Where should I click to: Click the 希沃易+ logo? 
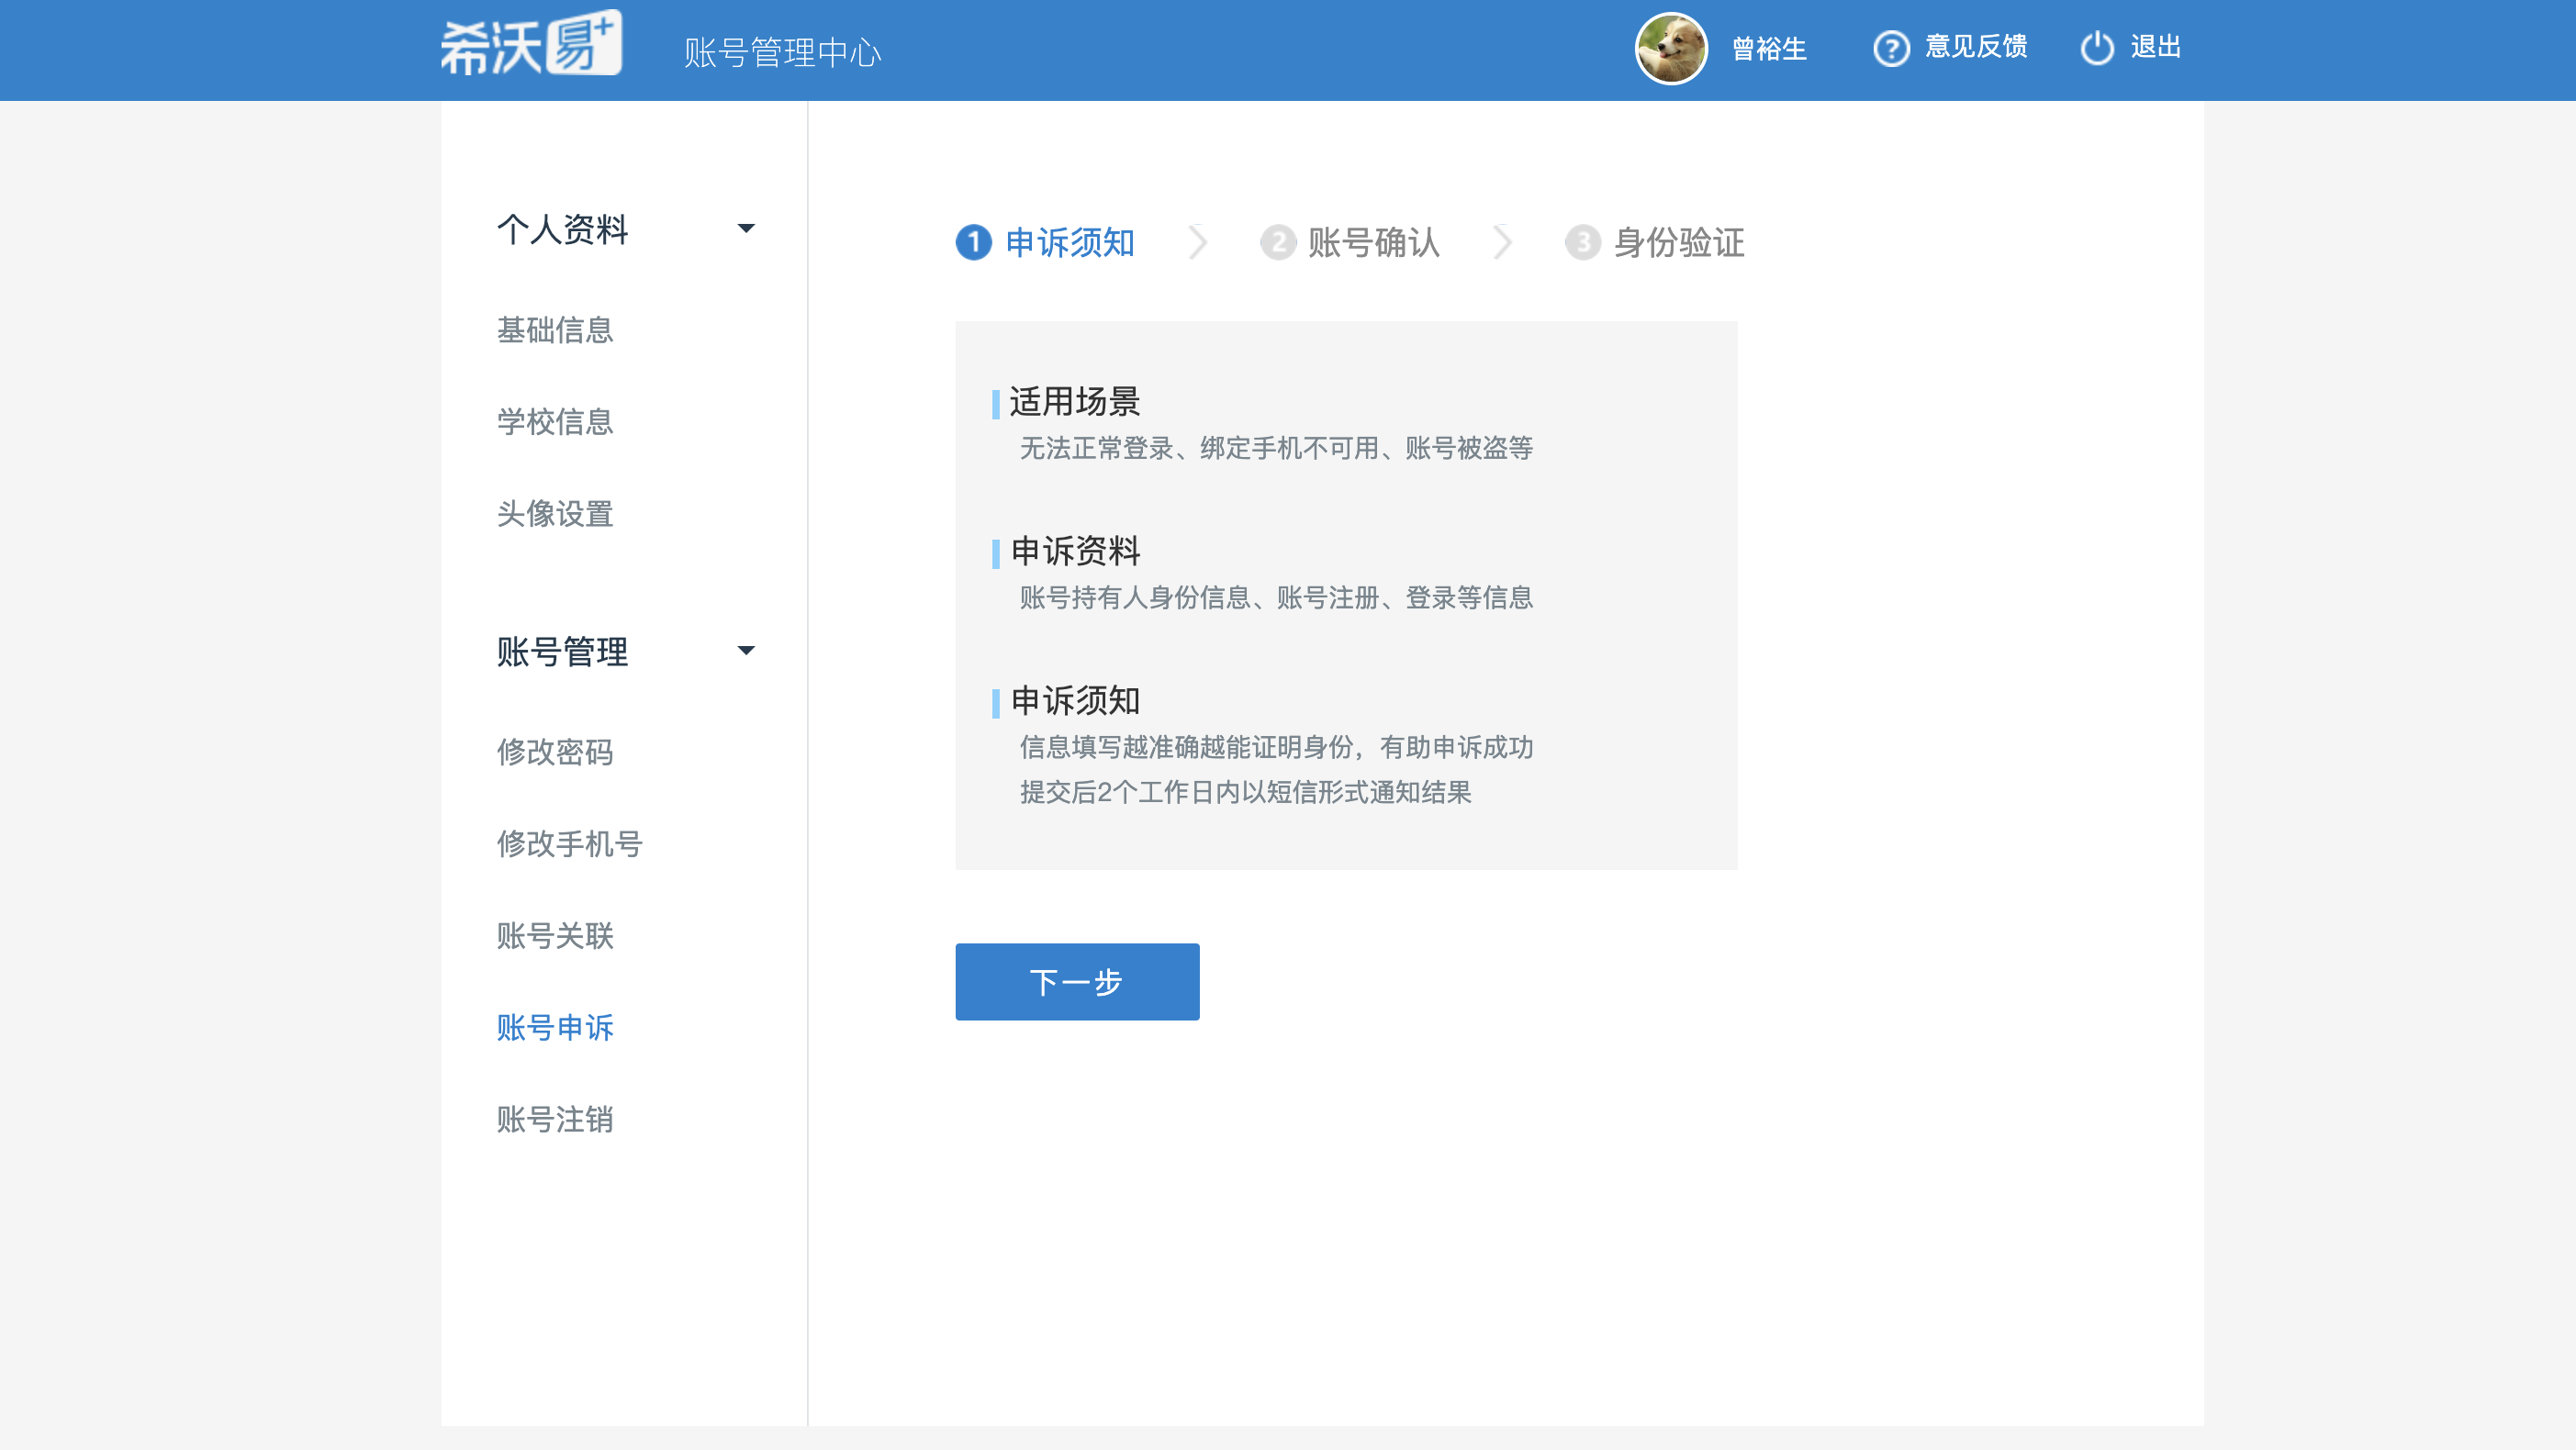[x=531, y=45]
